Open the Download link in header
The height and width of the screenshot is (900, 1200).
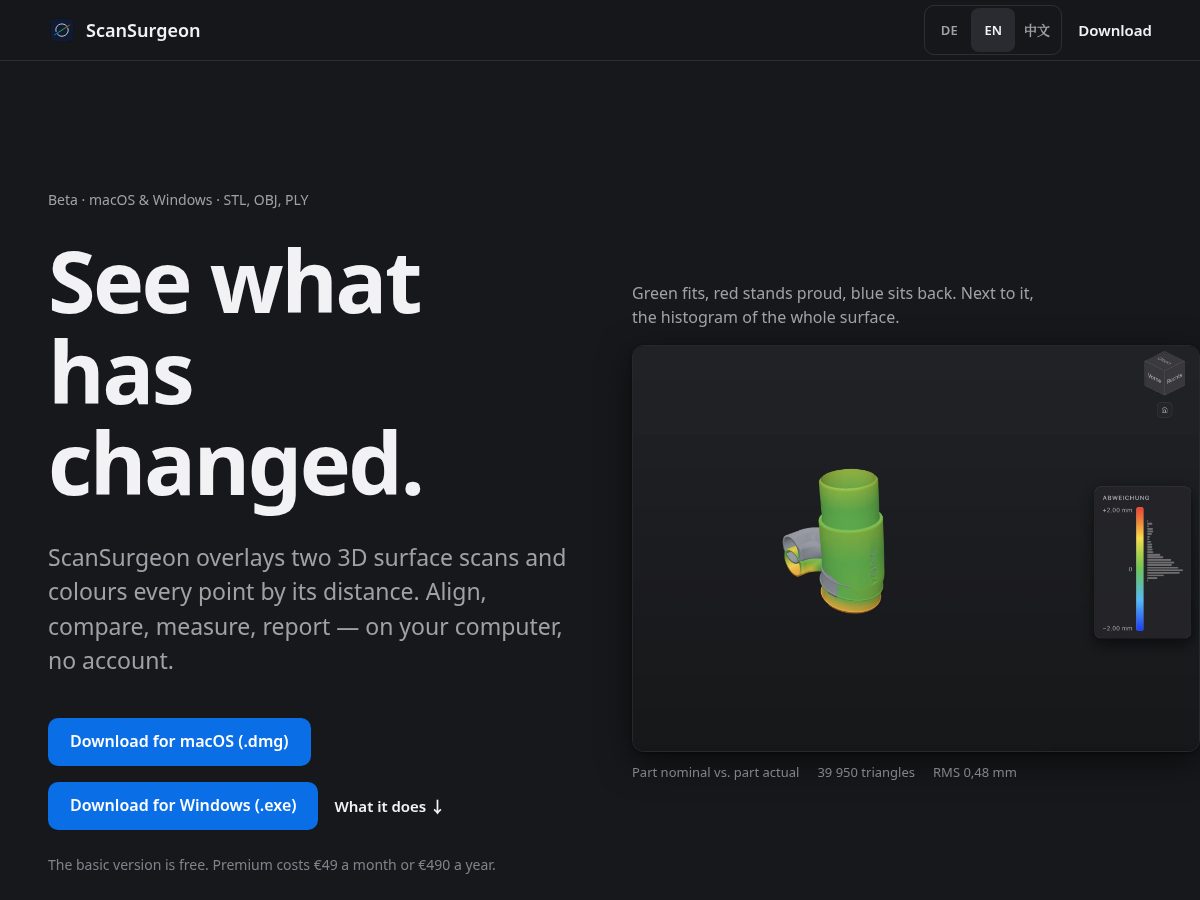click(x=1115, y=31)
